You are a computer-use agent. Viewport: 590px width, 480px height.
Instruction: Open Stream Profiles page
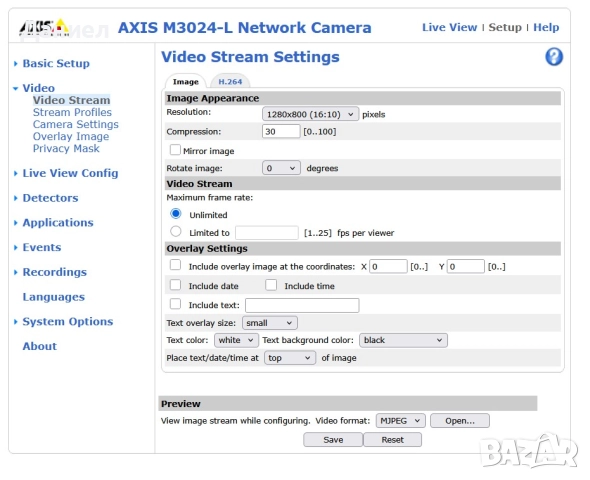pos(72,112)
